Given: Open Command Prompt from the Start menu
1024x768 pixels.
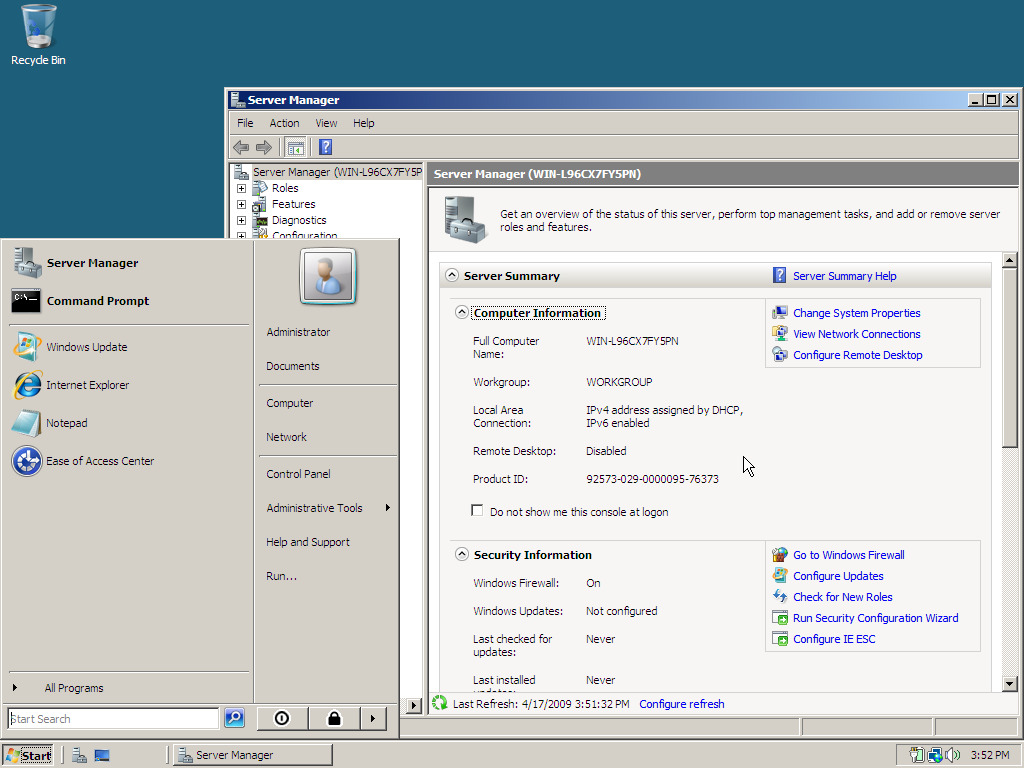Looking at the screenshot, I should pyautogui.click(x=100, y=300).
